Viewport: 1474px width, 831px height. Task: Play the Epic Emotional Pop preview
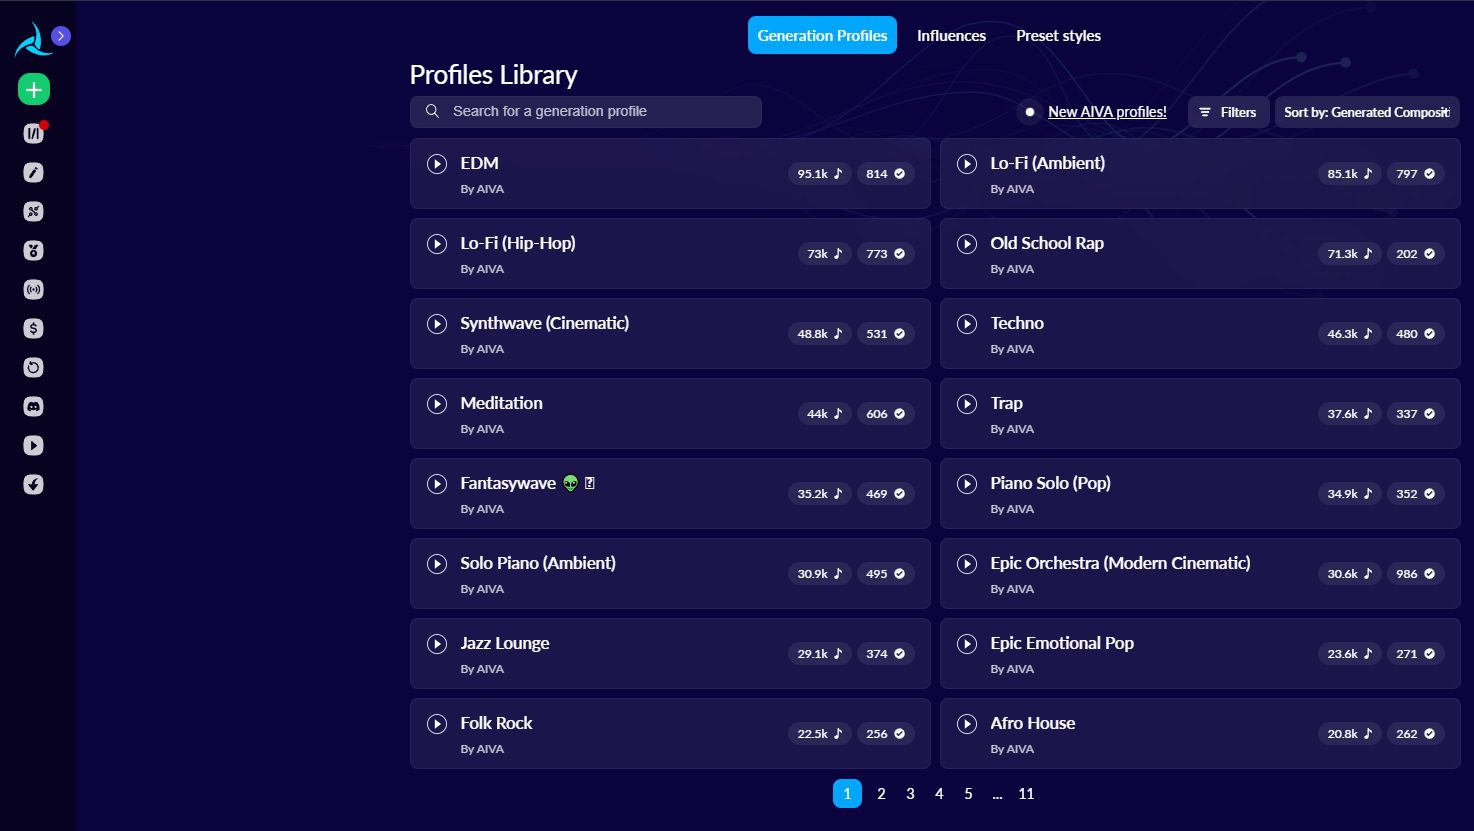coord(967,644)
